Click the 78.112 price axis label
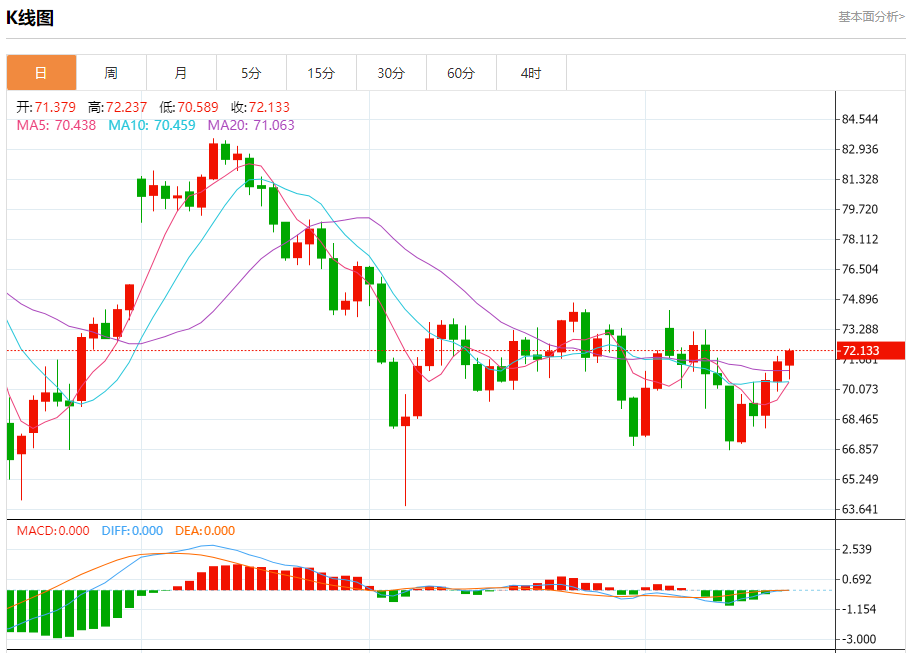The width and height of the screenshot is (914, 653). coord(860,239)
